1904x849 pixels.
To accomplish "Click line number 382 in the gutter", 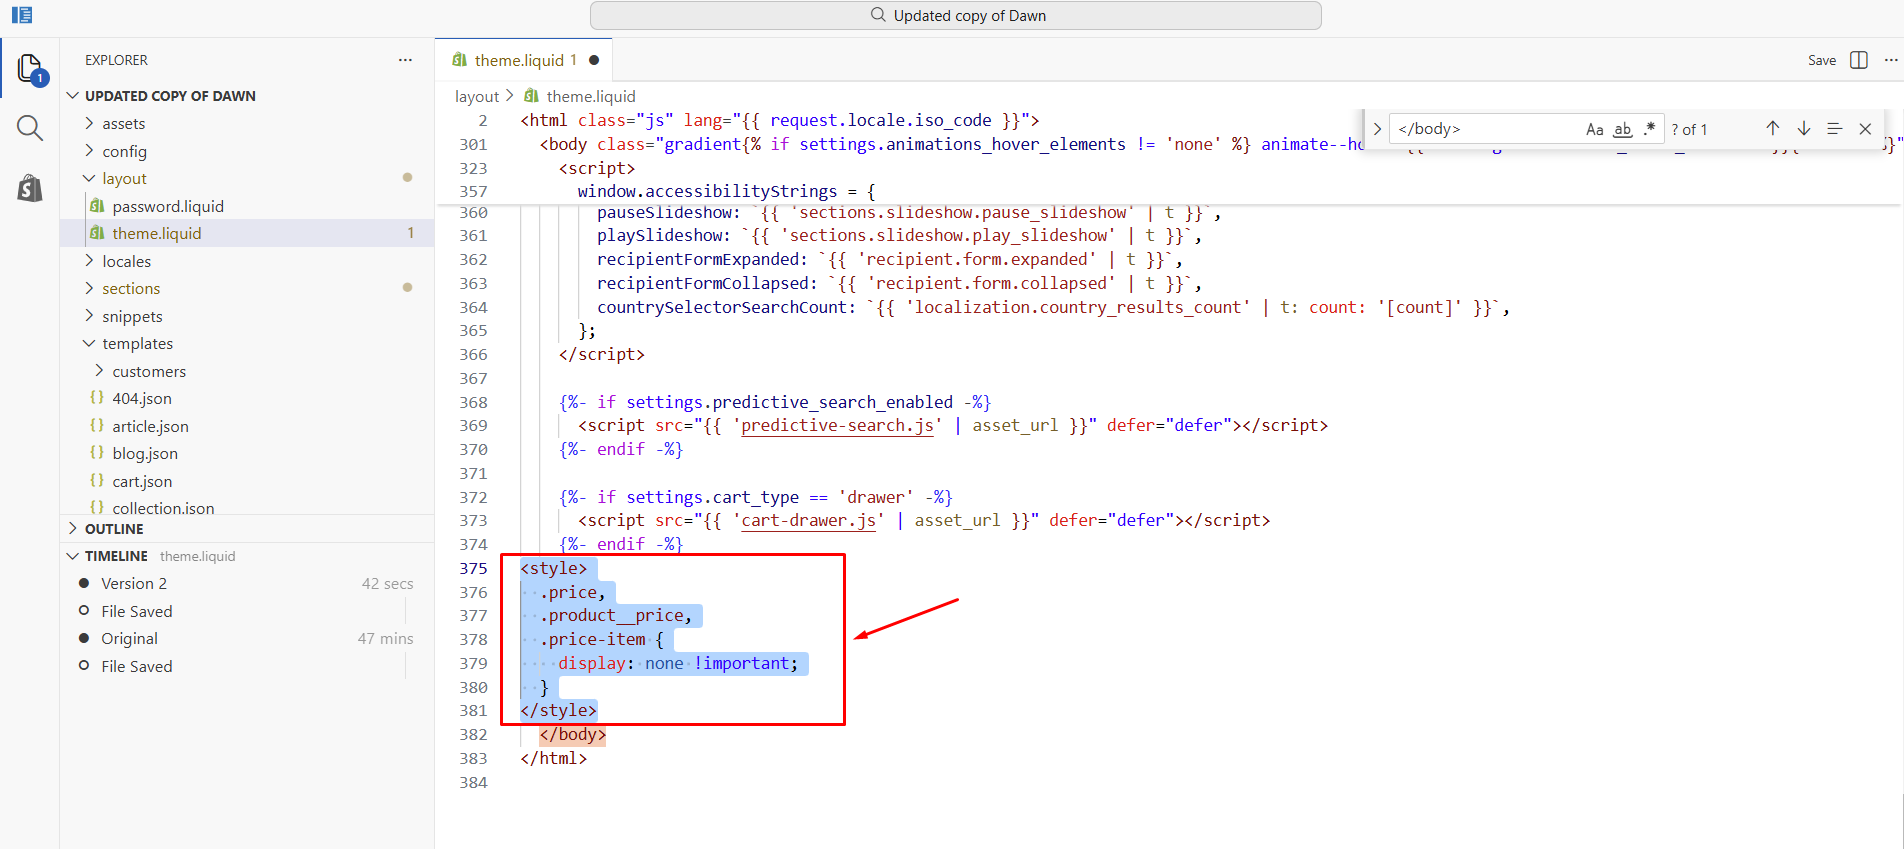I will pyautogui.click(x=473, y=735).
